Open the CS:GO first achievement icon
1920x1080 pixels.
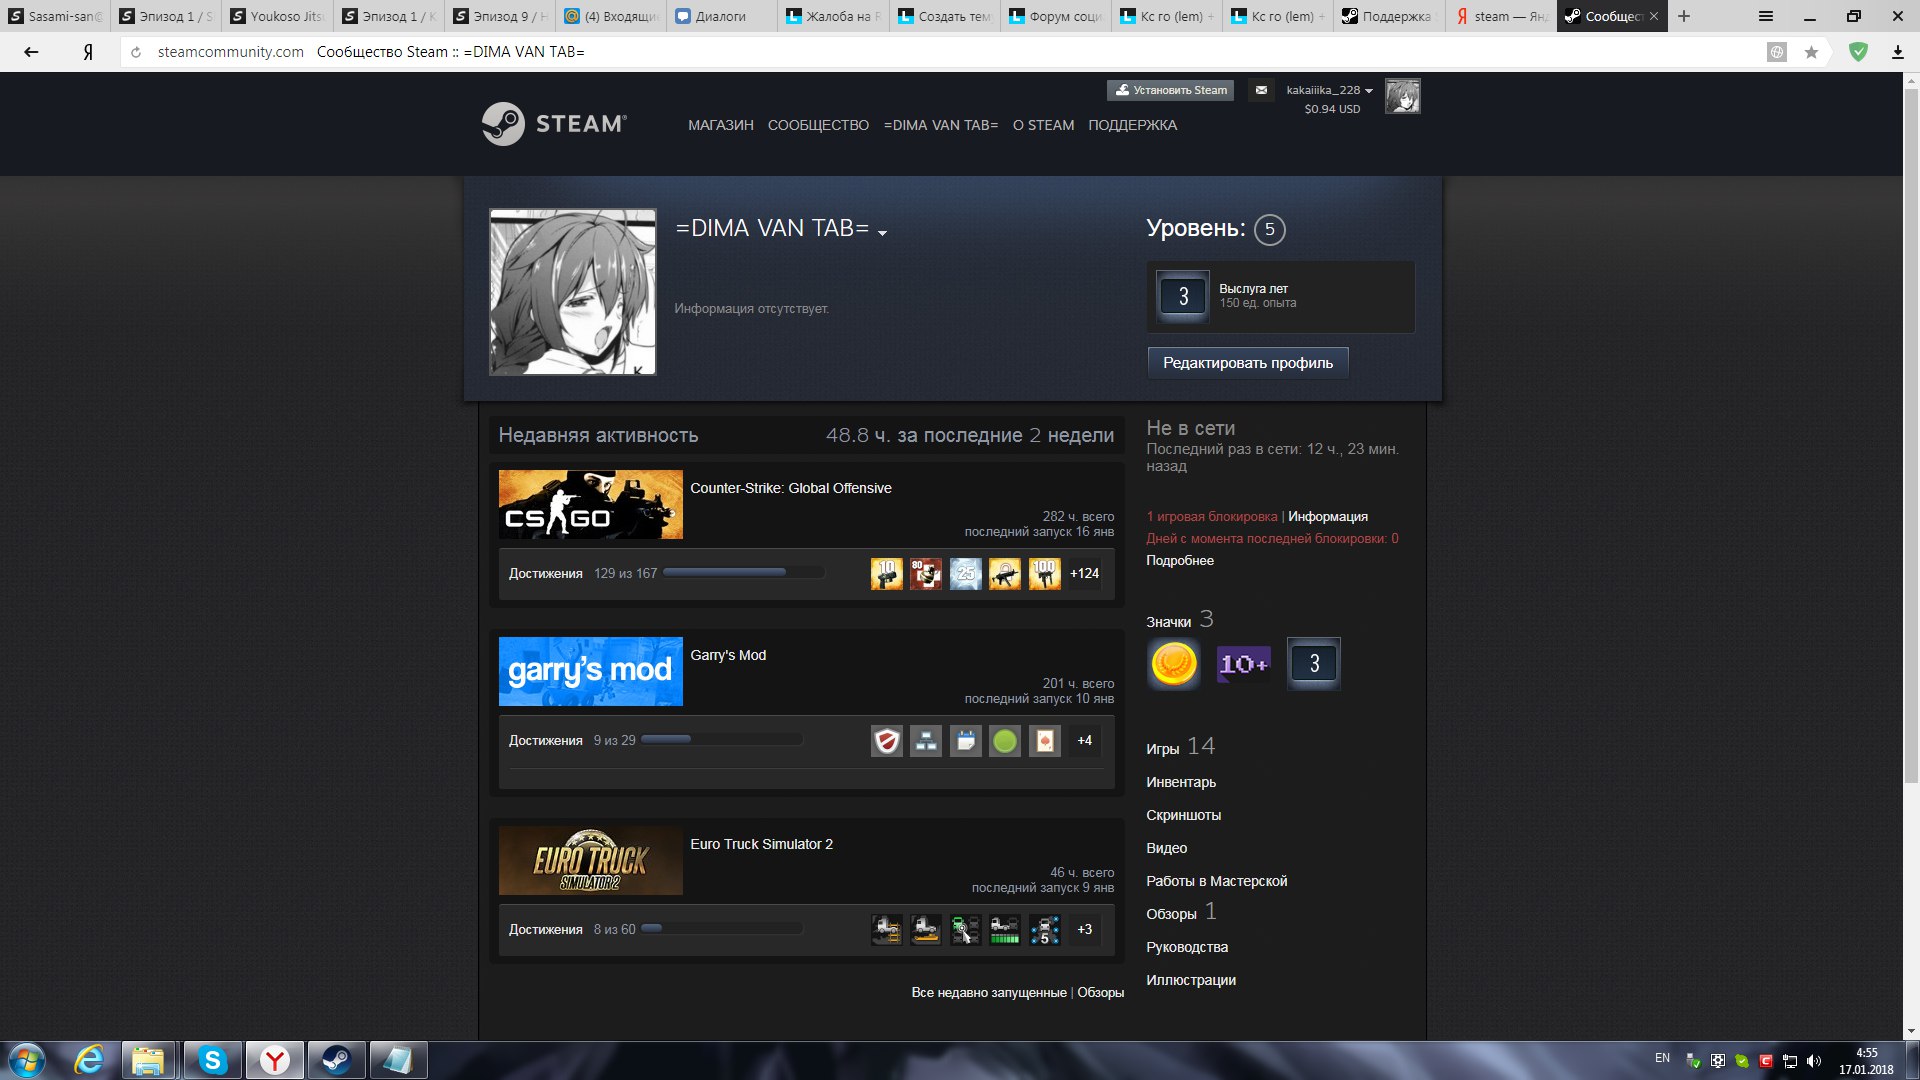[886, 573]
